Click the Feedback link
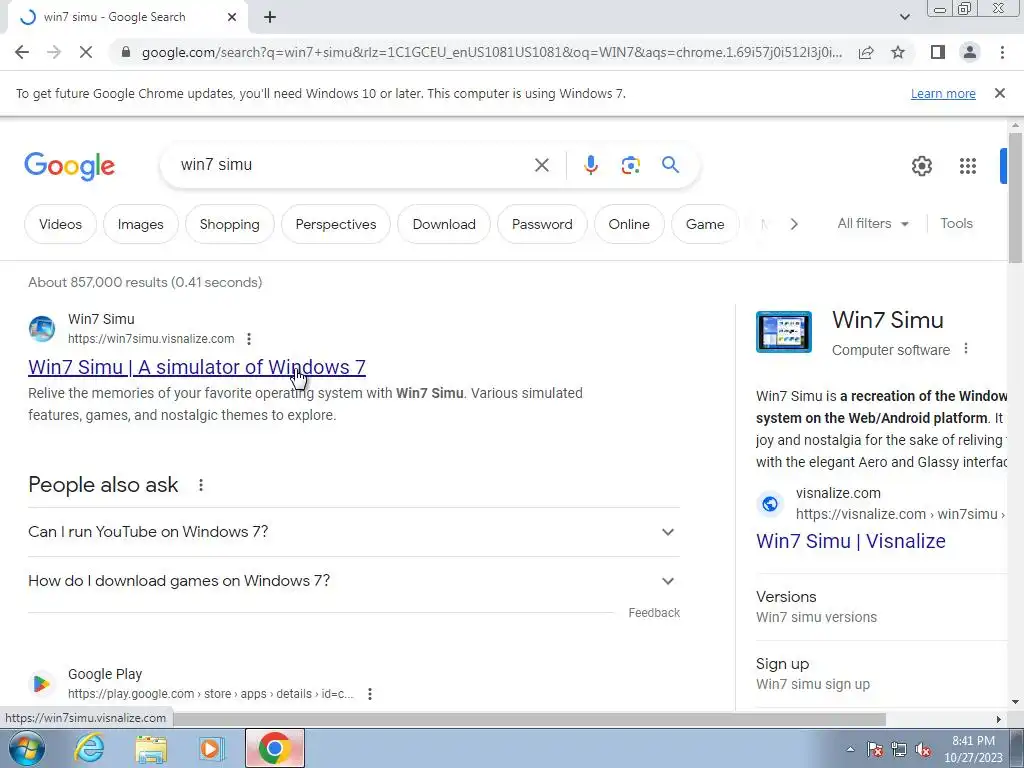Viewport: 1024px width, 768px height. (x=654, y=613)
